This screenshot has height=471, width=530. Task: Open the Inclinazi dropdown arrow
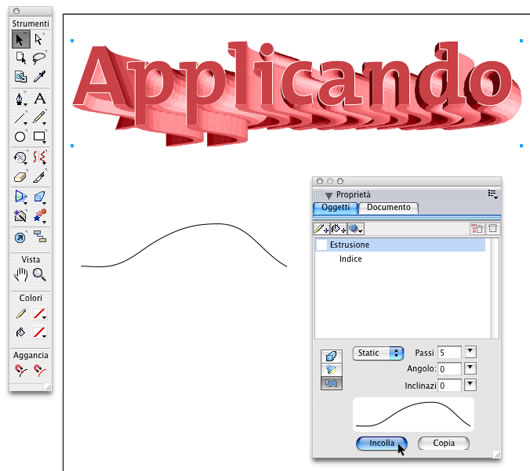coord(471,384)
